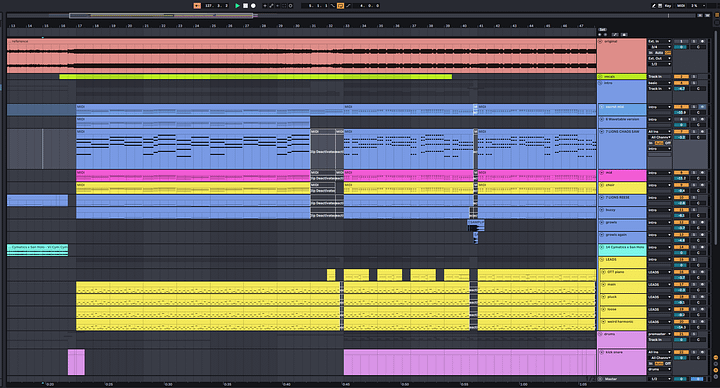Toggle Automation Mode icon beside locator arrows
This screenshot has width=720, height=388.
[615, 34]
